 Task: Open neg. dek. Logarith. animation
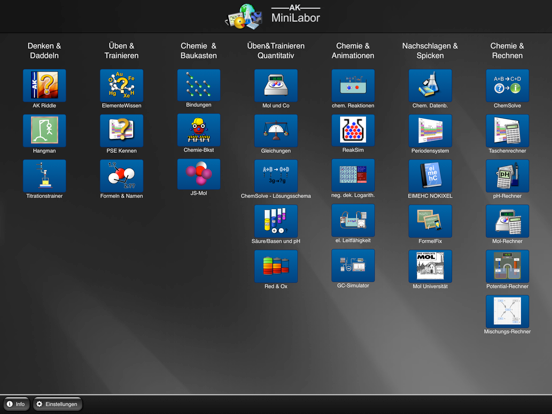pyautogui.click(x=353, y=175)
